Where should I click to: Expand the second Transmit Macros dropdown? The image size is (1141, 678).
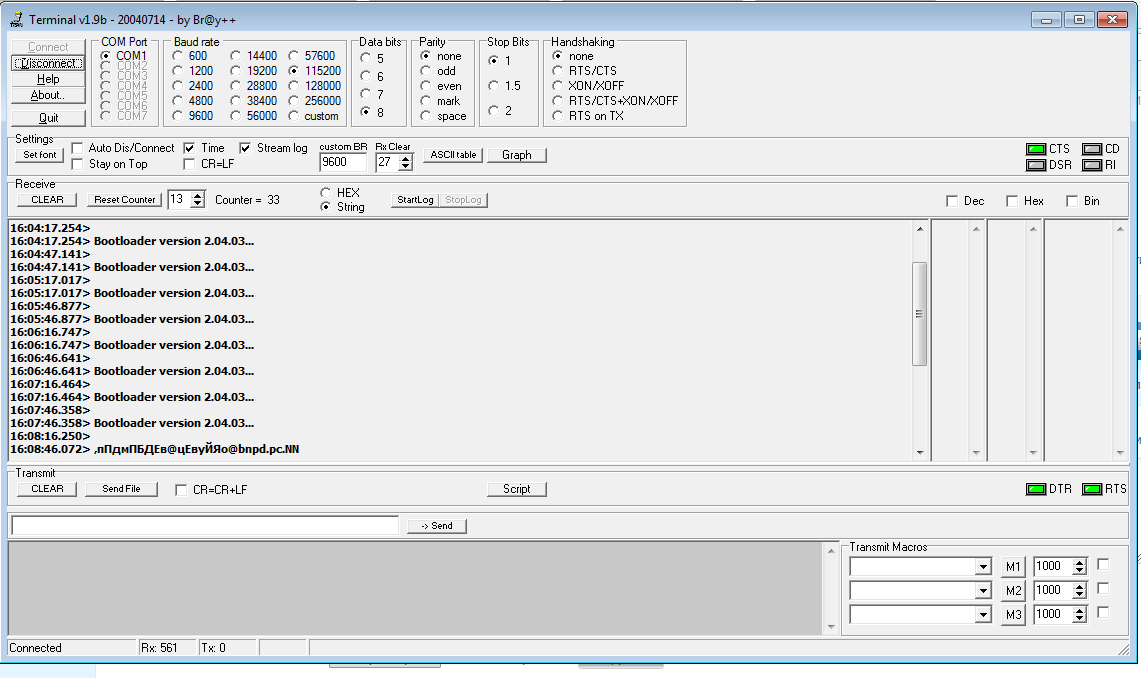(982, 591)
